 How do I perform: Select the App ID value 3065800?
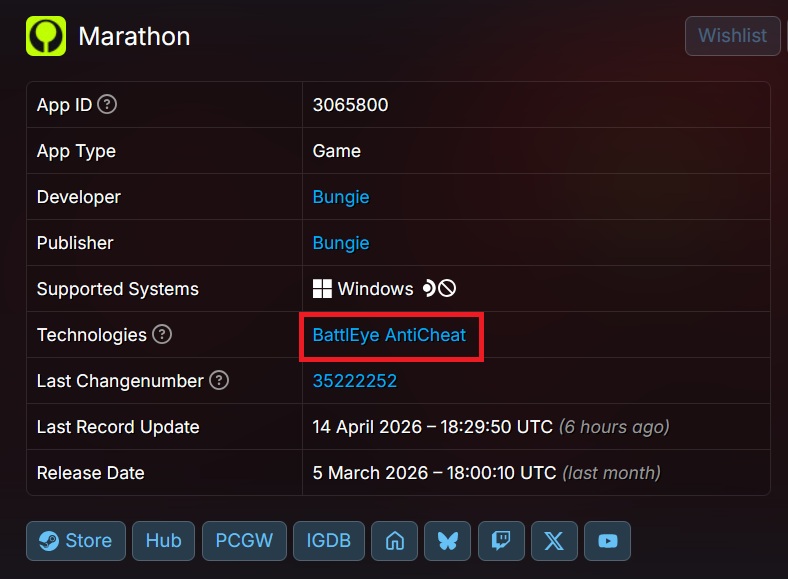coord(350,105)
